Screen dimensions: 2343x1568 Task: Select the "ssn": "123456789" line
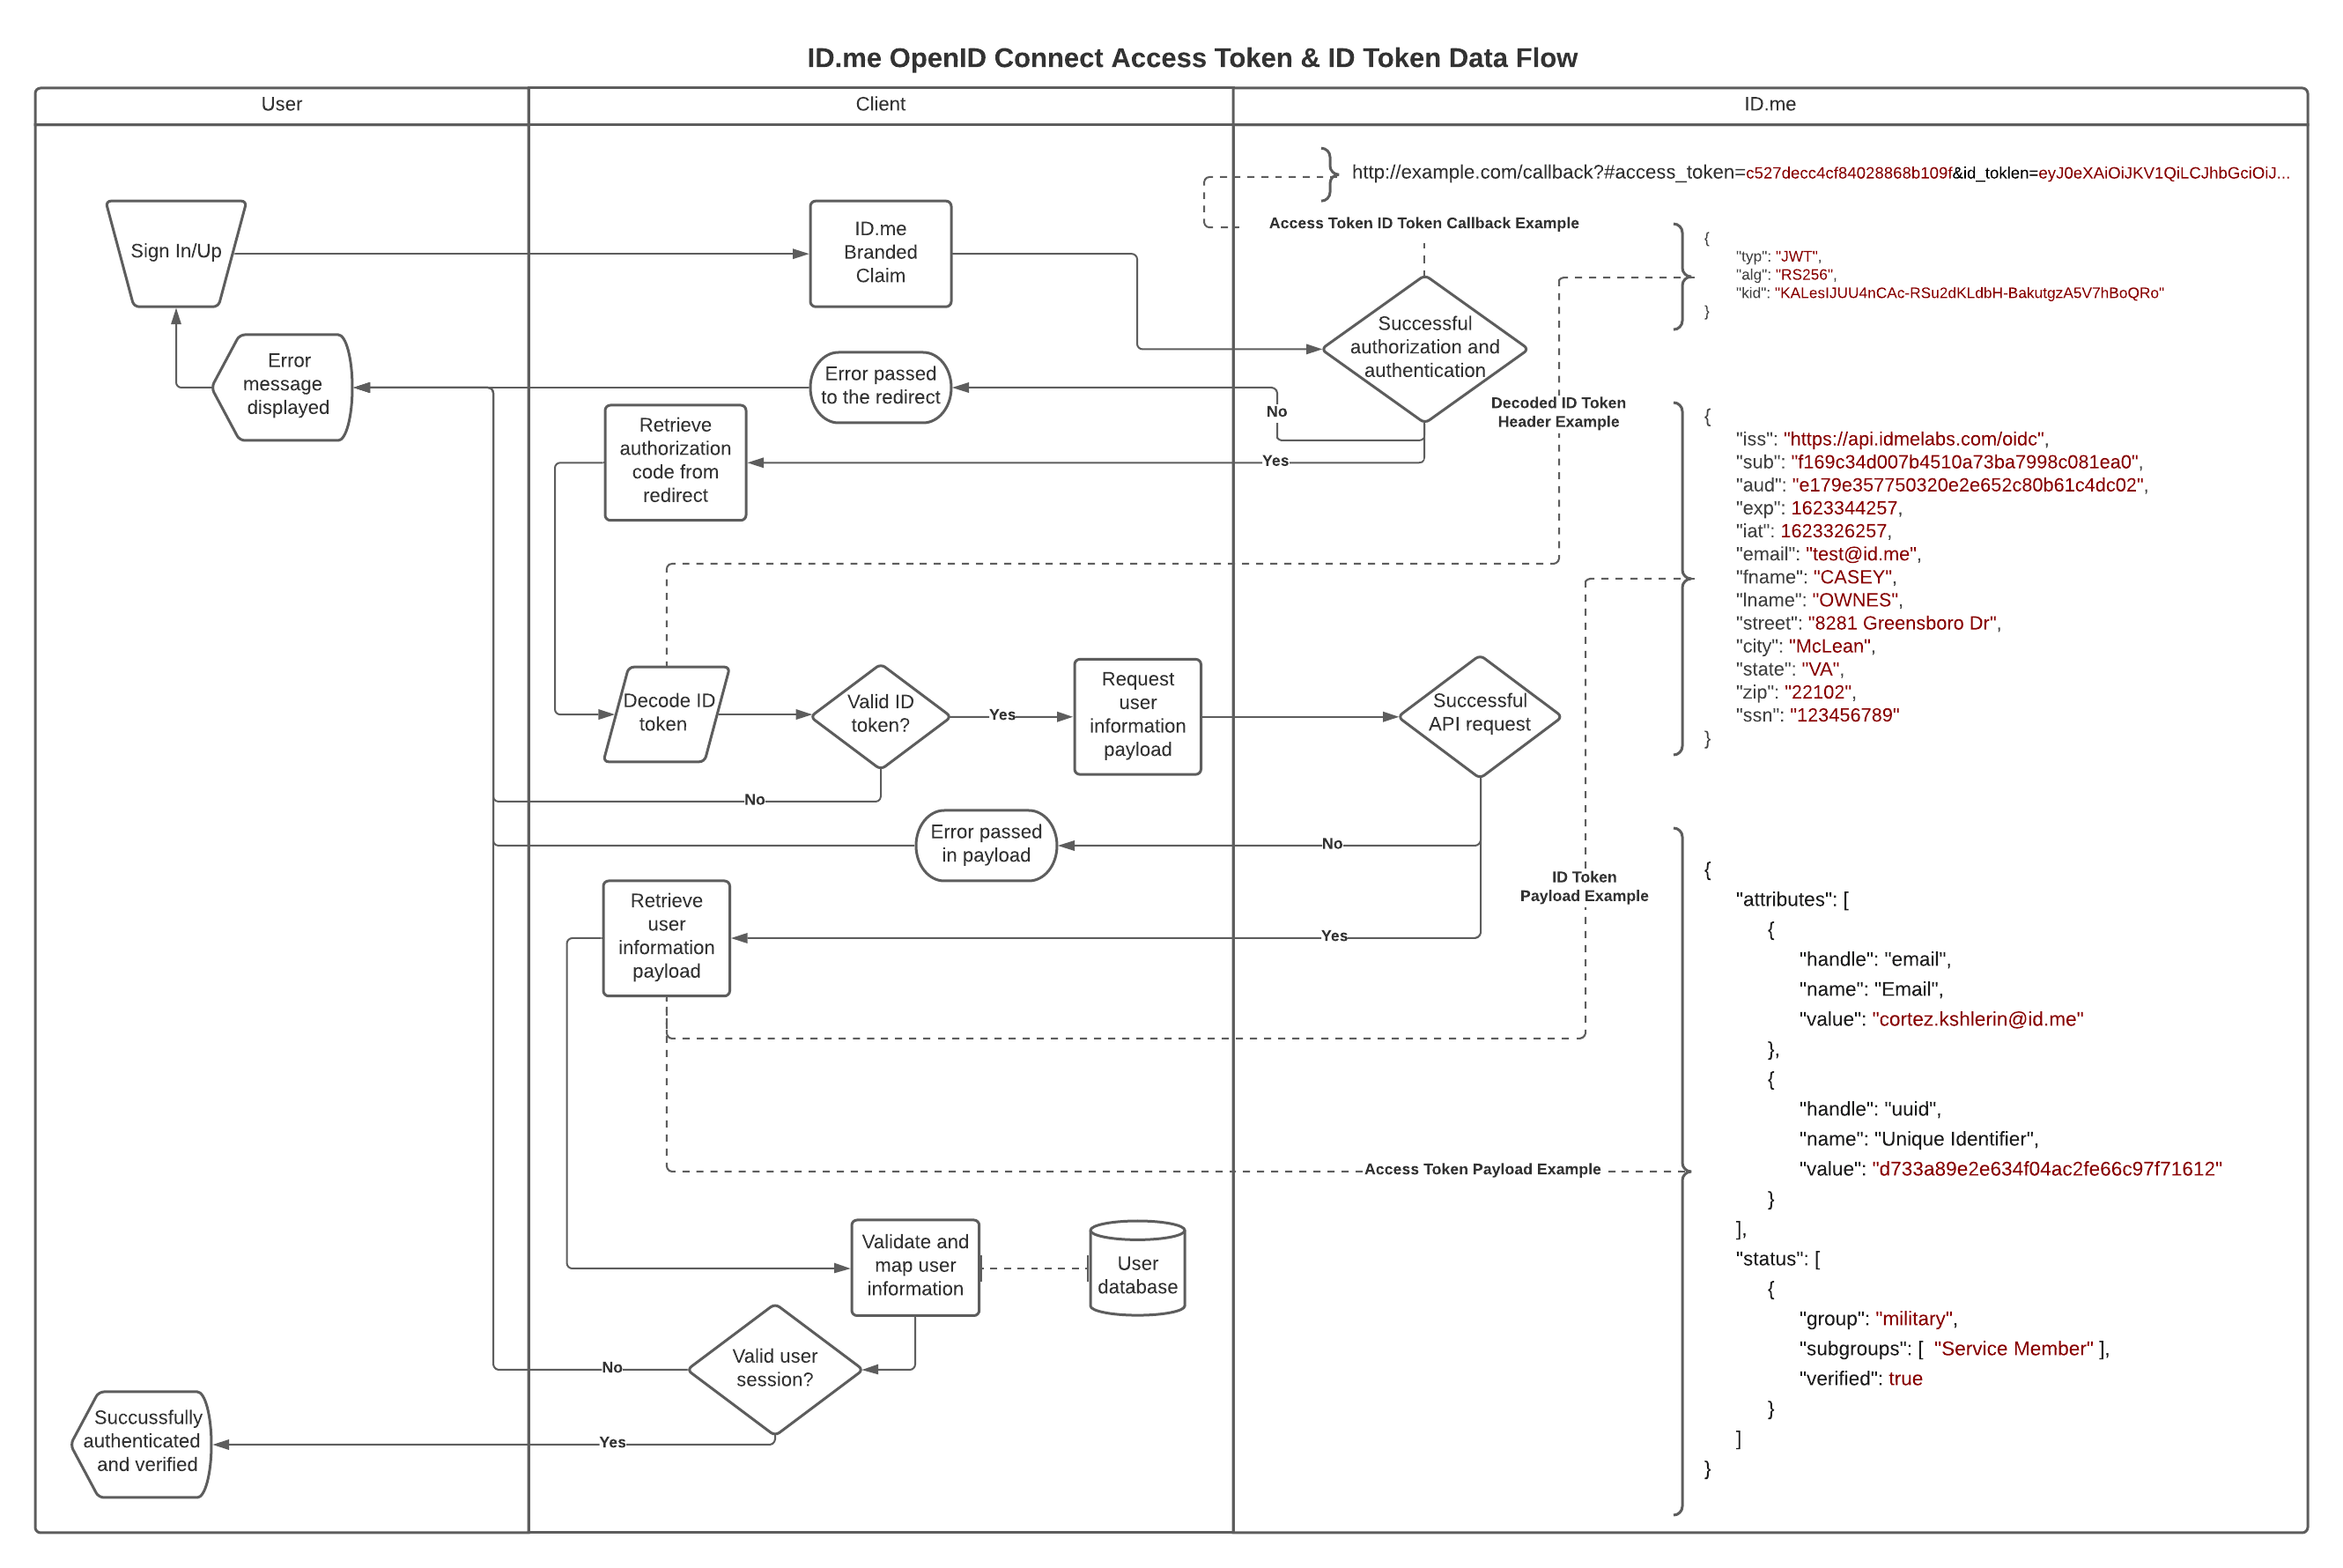(x=1817, y=715)
